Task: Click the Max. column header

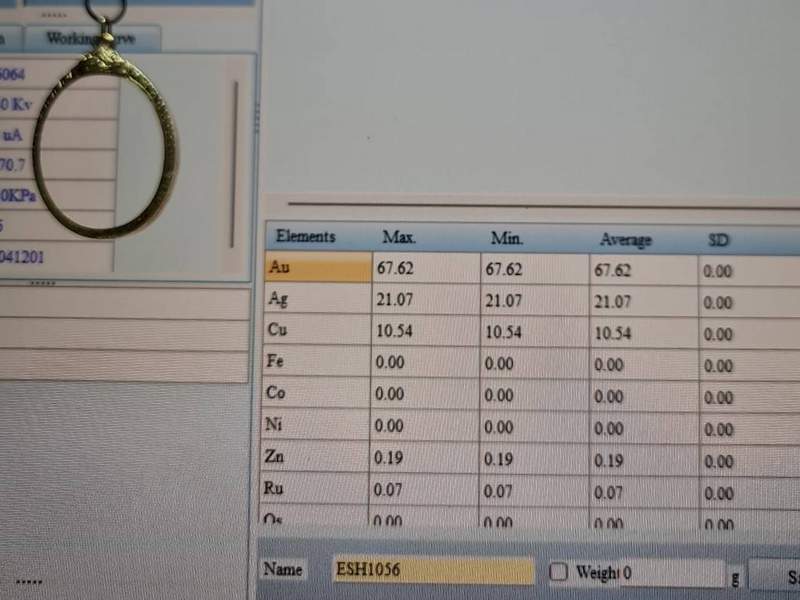Action: point(399,238)
